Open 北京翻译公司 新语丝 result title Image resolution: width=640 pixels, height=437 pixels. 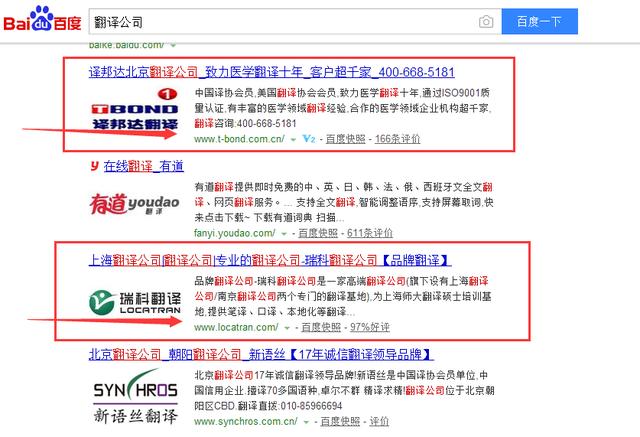point(261,354)
